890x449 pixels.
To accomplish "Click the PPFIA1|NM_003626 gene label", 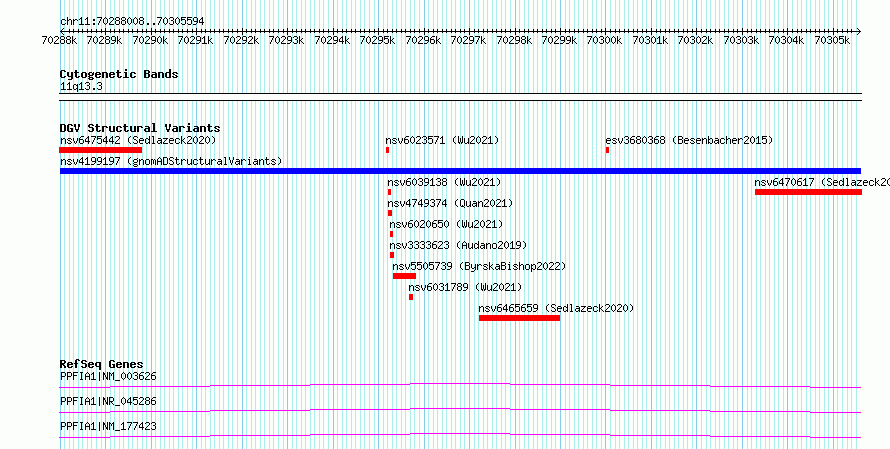I will pyautogui.click(x=108, y=376).
